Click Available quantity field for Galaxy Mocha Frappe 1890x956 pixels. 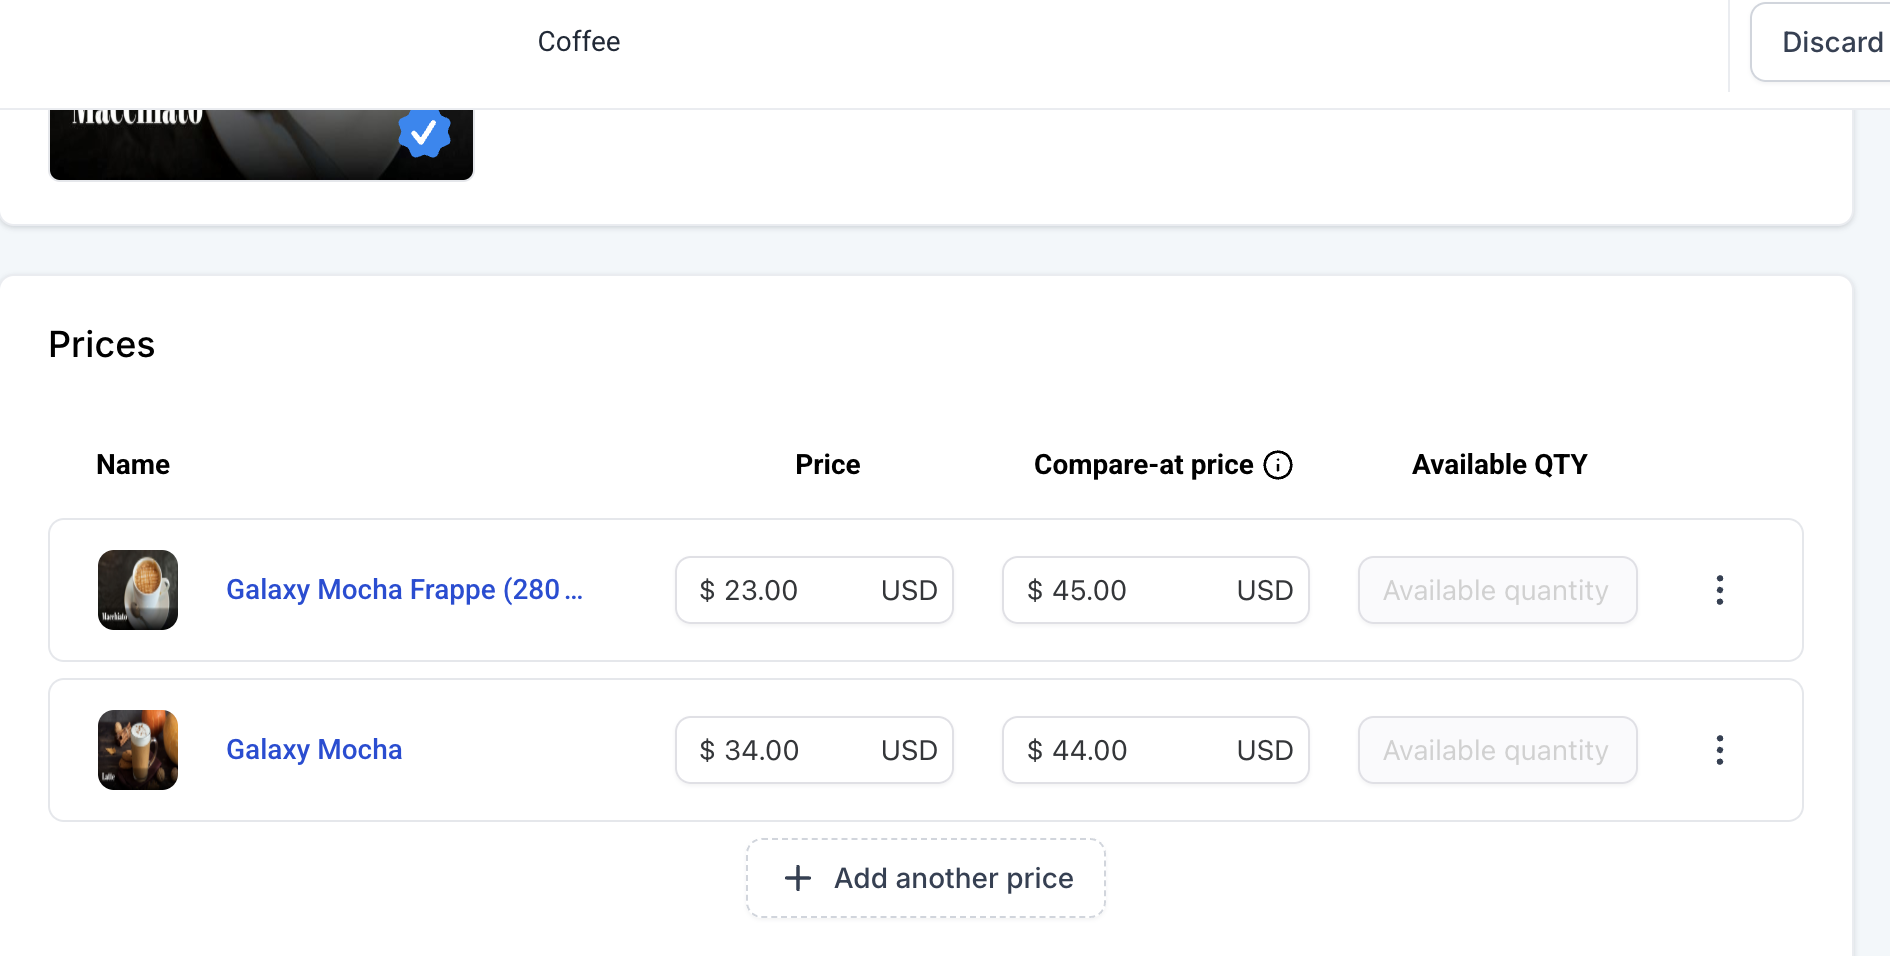[x=1496, y=590]
